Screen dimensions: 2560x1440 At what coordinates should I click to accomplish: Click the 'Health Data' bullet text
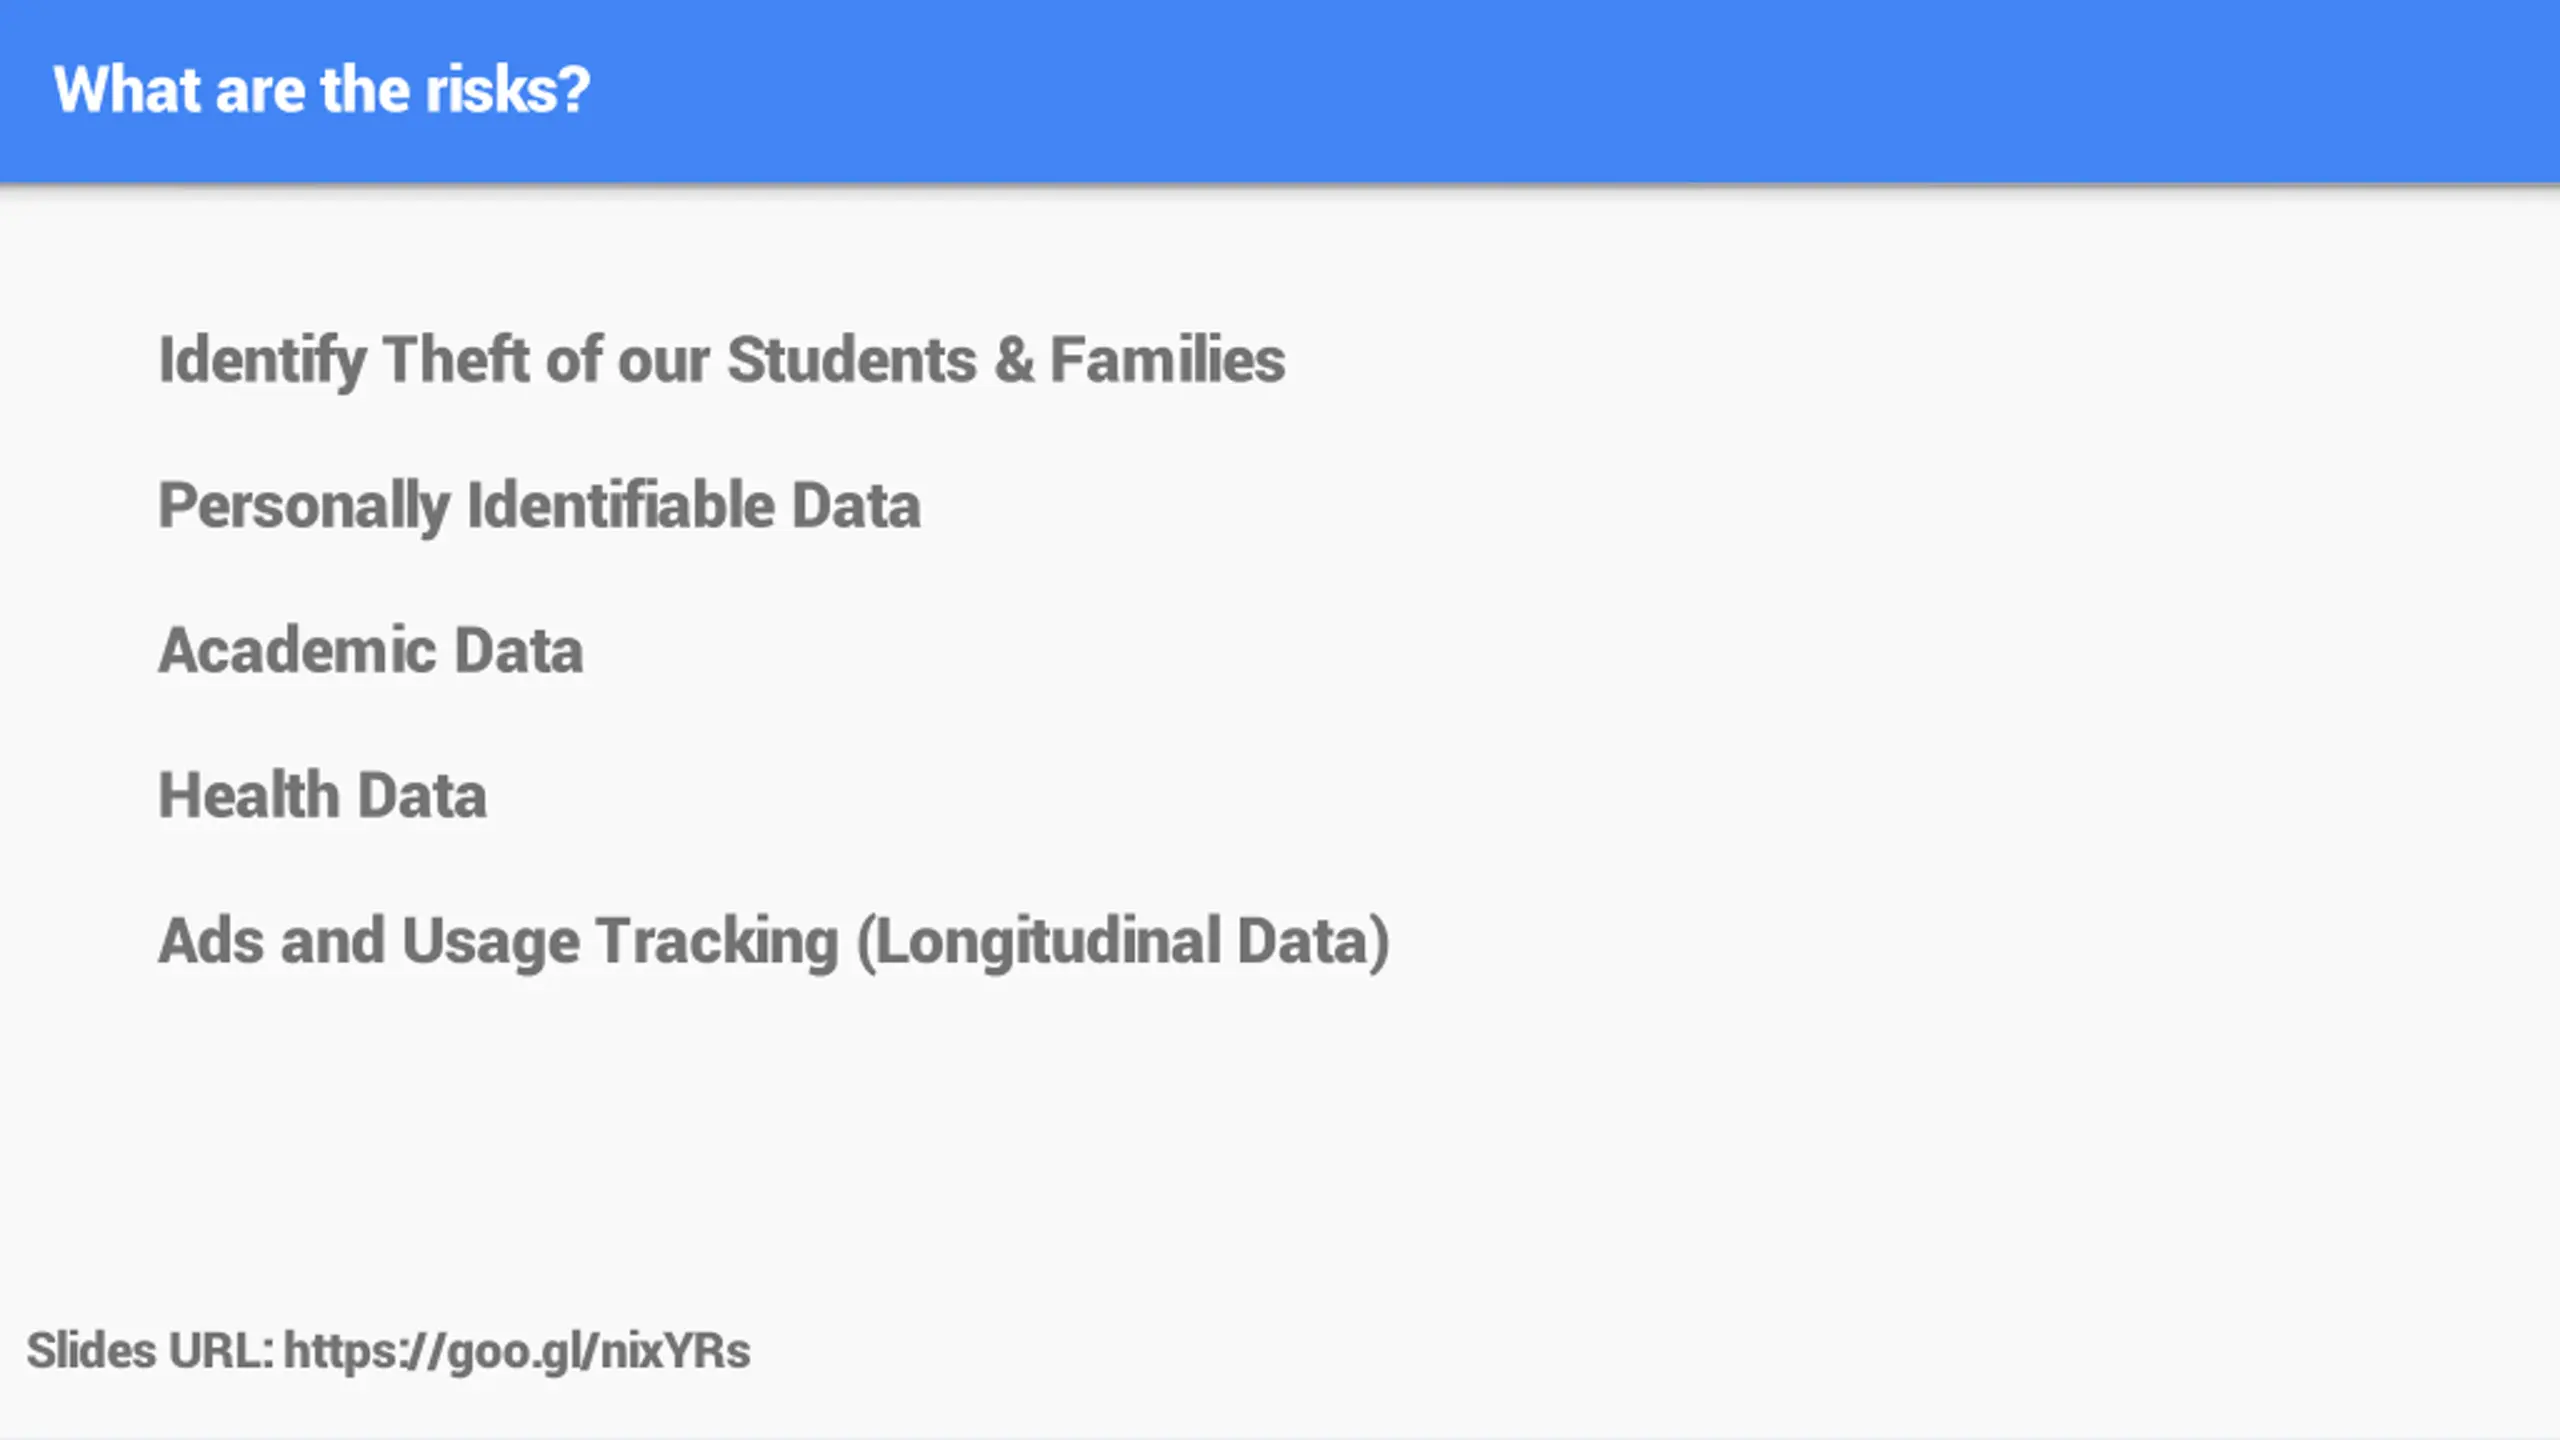(x=323, y=796)
